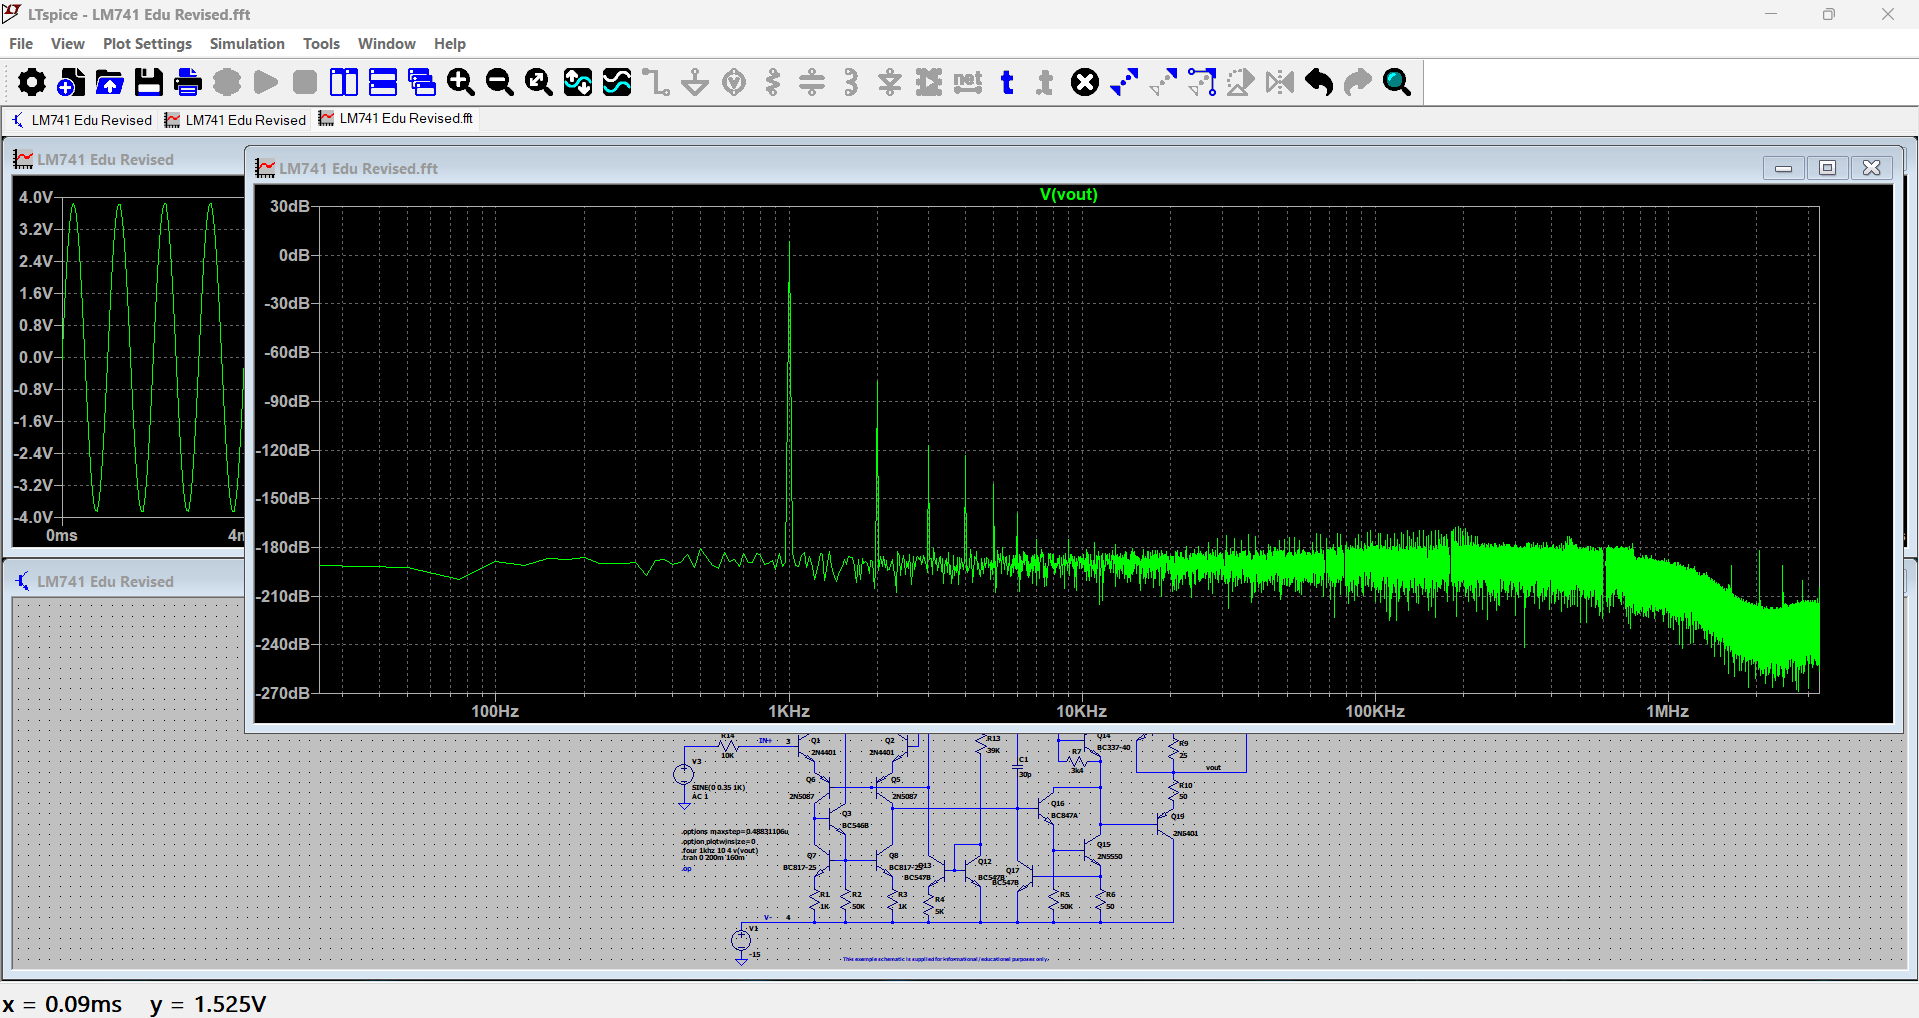Maximize the LM741 Edu Revised.fft subwindow
The height and width of the screenshot is (1018, 1919).
pos(1827,168)
